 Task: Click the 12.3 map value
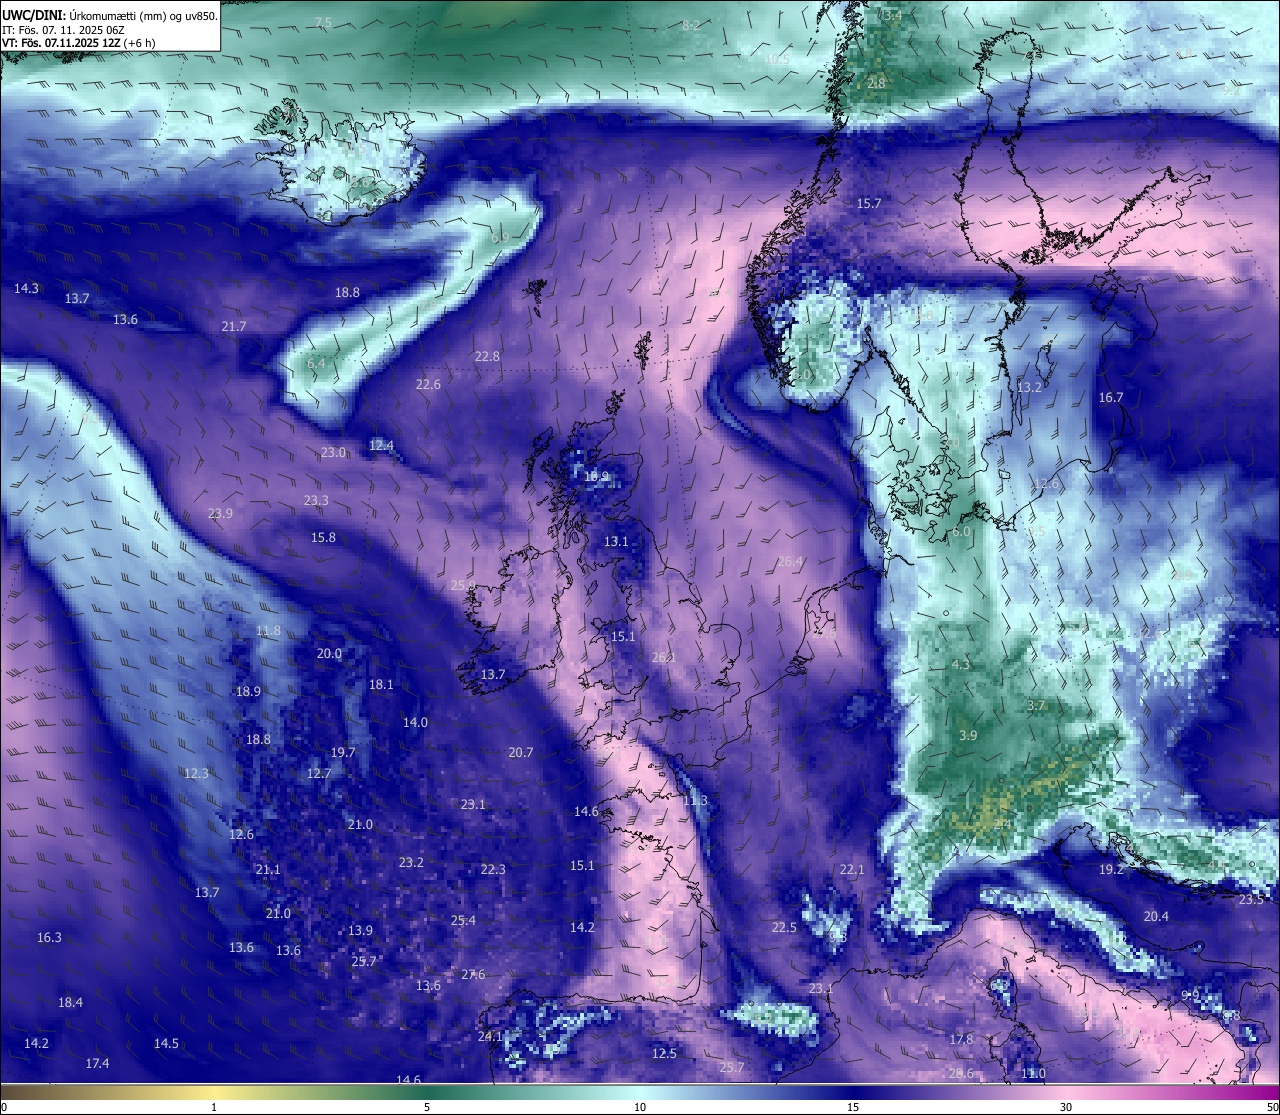click(196, 773)
